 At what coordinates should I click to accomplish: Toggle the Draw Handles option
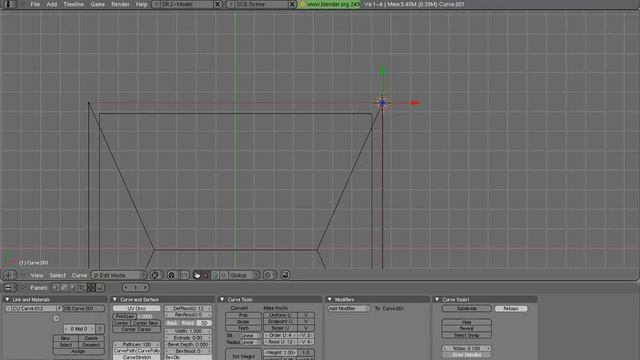[x=467, y=355]
